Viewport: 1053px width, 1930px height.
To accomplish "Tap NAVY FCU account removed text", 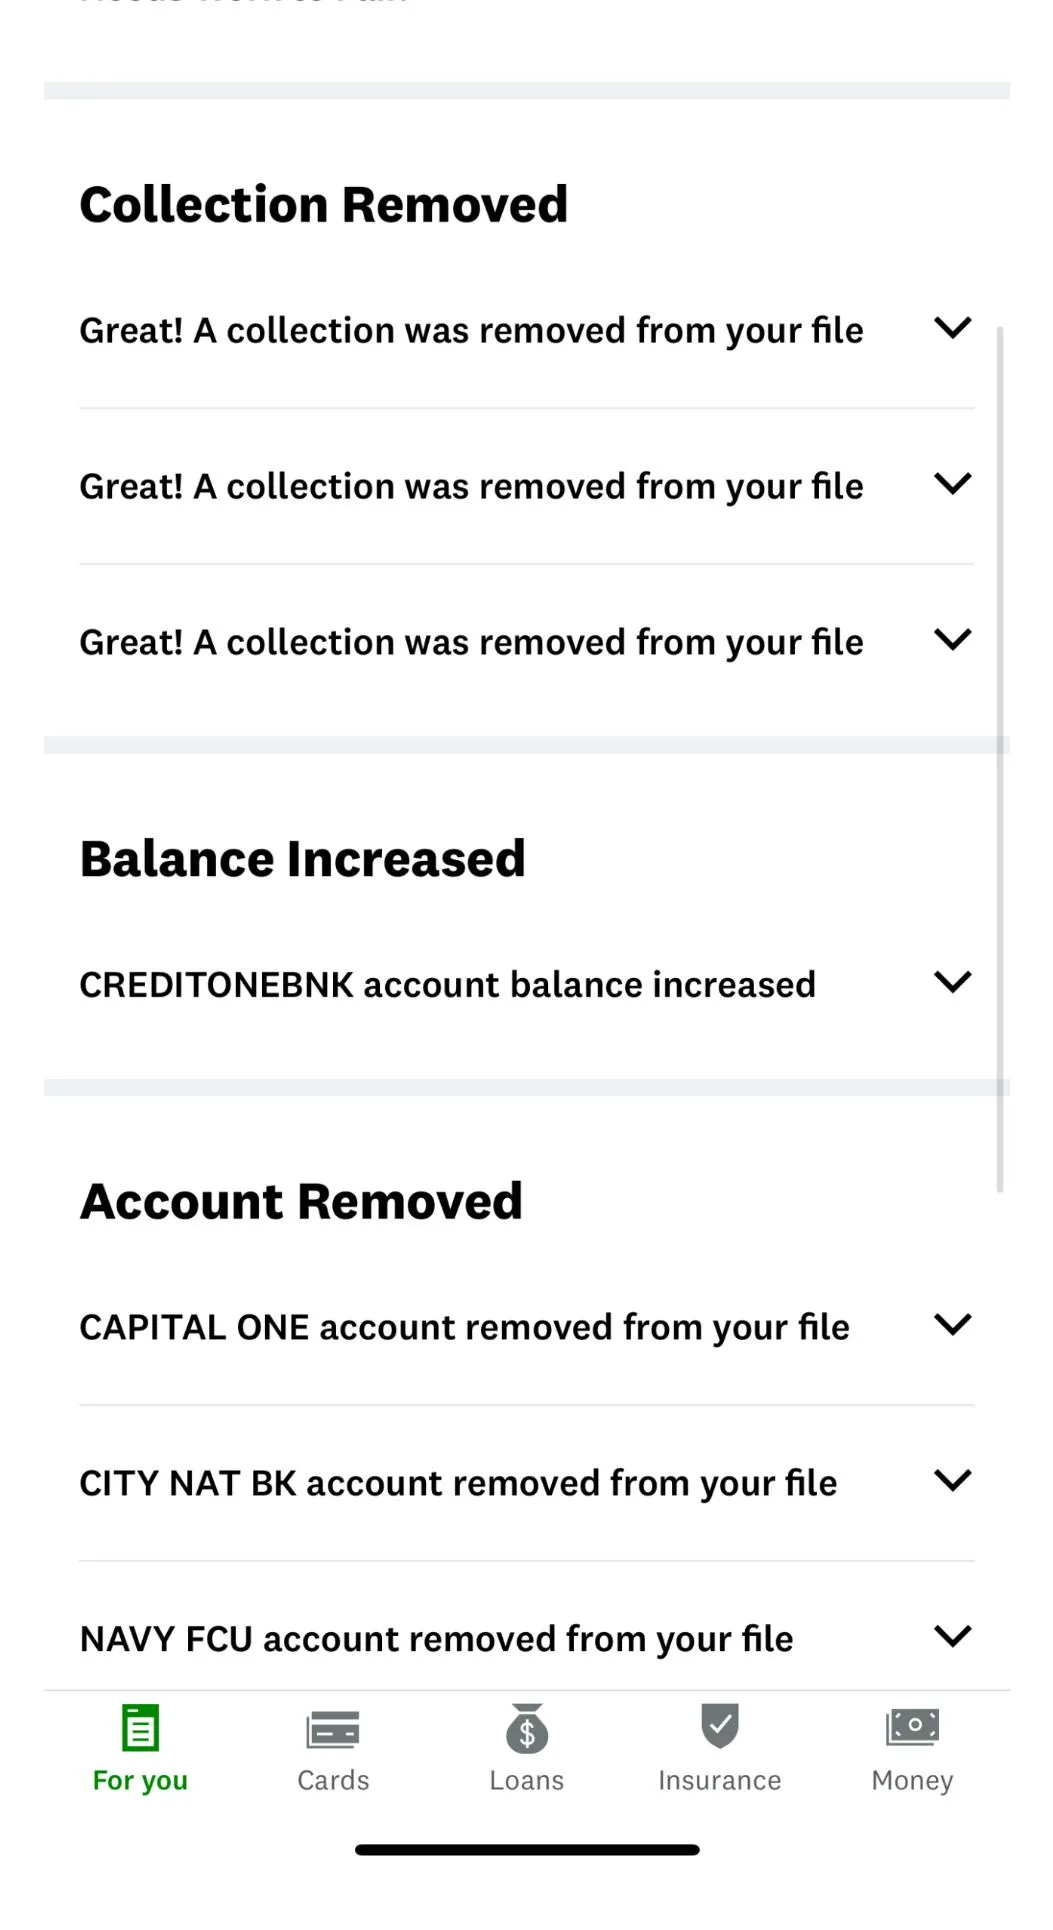I will [436, 1640].
